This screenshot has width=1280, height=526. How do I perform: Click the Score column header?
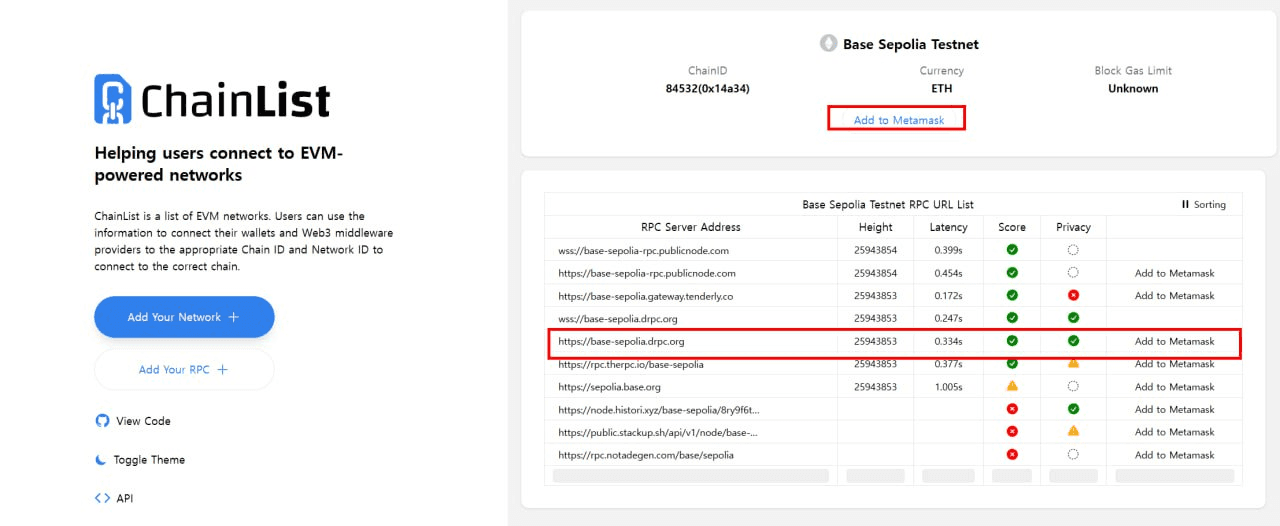(1012, 227)
